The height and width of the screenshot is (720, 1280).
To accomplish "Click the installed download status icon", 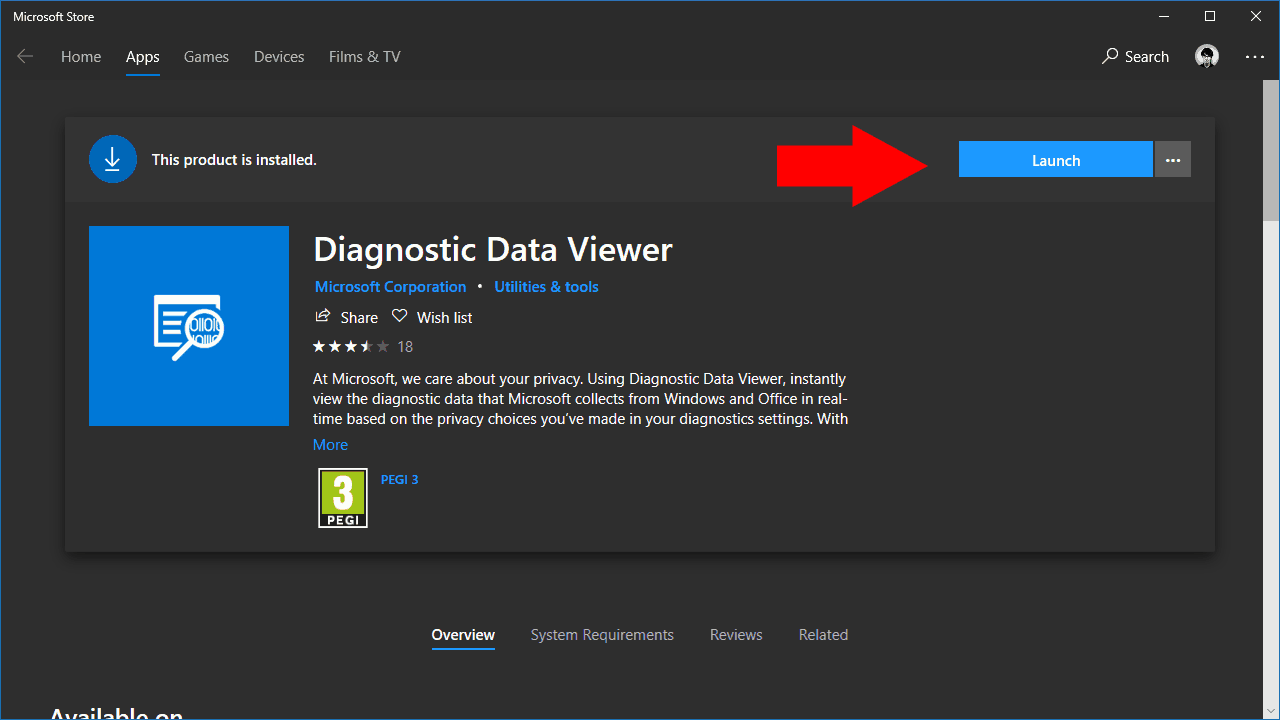I will tap(113, 159).
